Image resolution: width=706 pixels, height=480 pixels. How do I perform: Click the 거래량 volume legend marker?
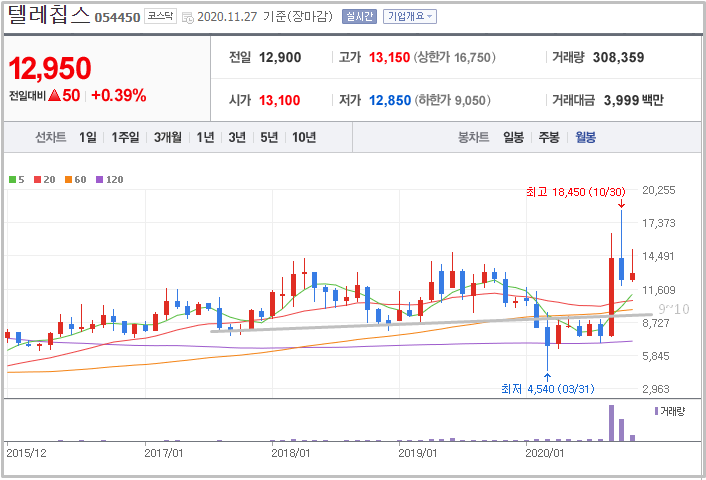pos(656,411)
